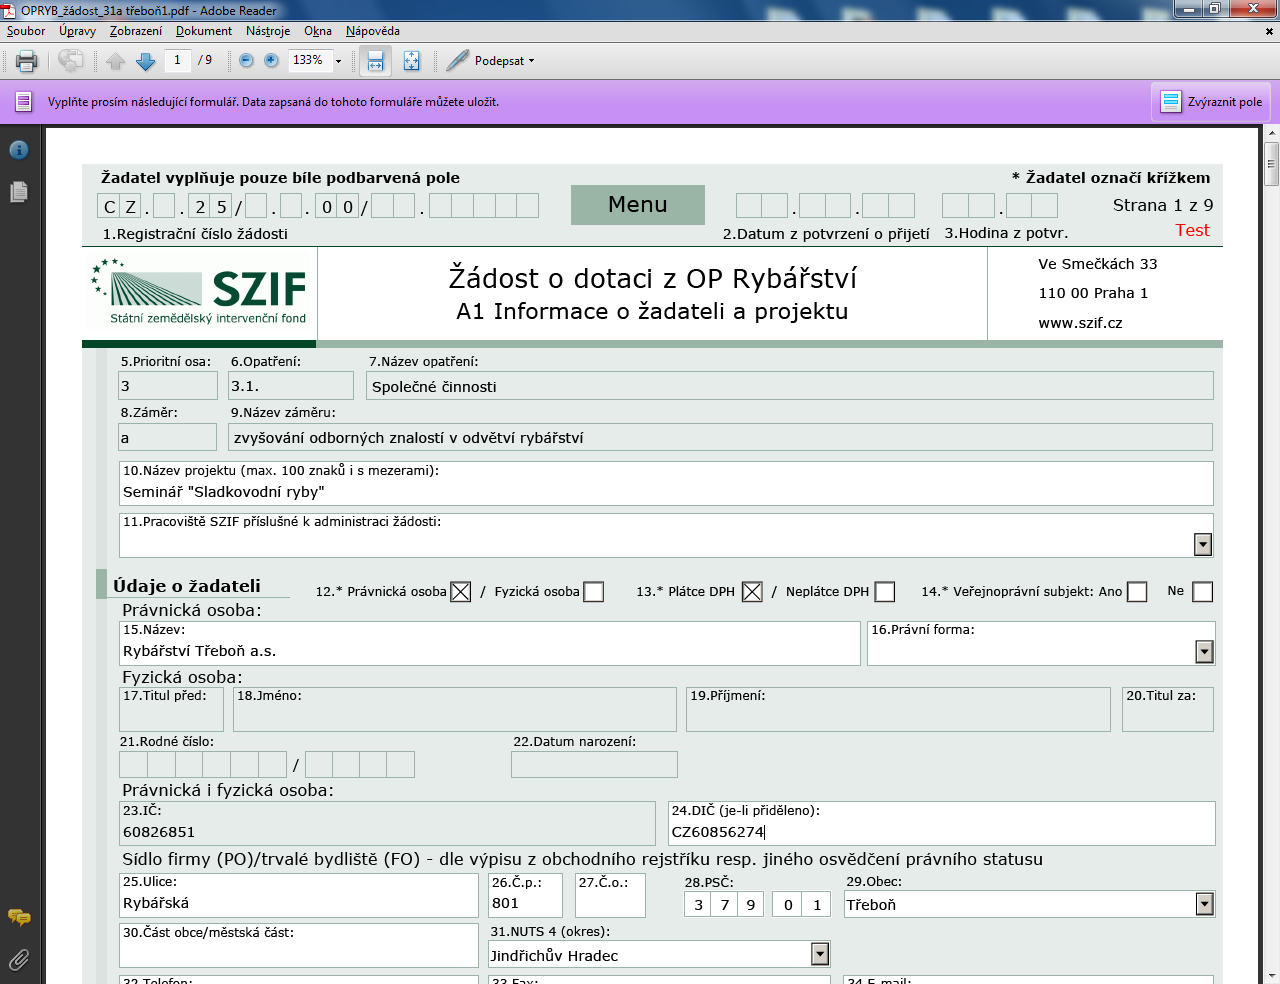Open Nástroje menu
The height and width of the screenshot is (984, 1280).
pos(268,31)
